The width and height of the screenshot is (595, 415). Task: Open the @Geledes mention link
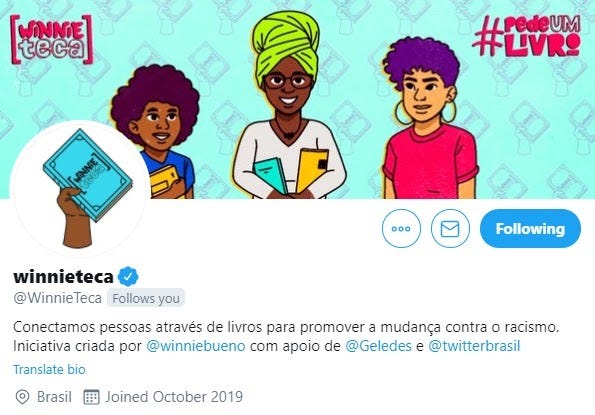378,346
